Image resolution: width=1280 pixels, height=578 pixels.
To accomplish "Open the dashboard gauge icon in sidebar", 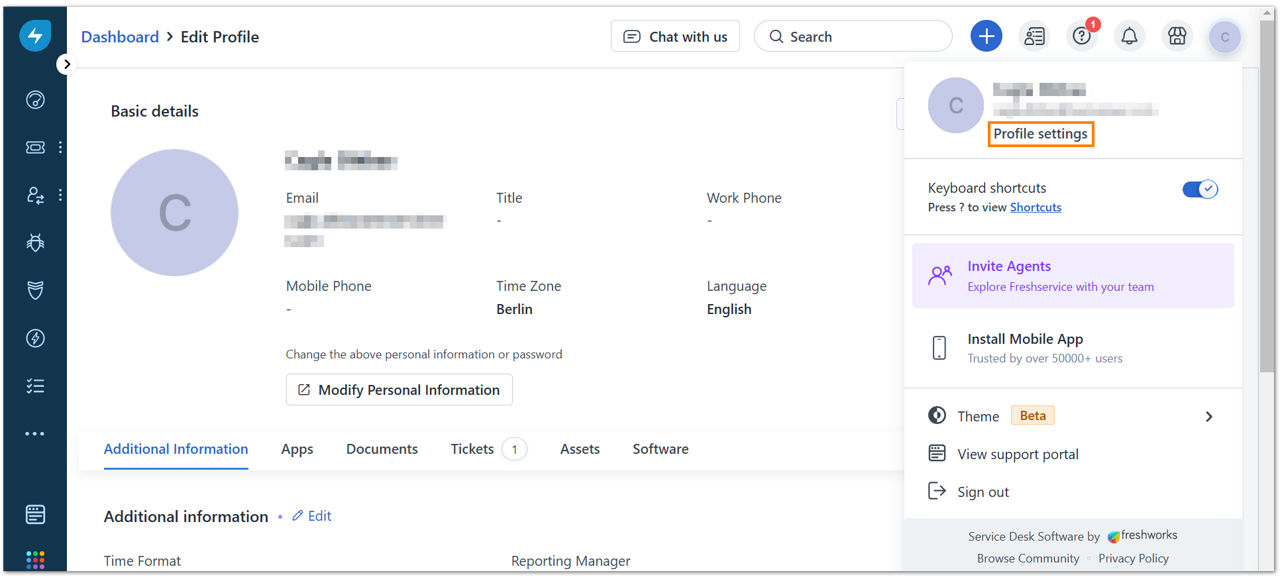I will click(x=35, y=99).
